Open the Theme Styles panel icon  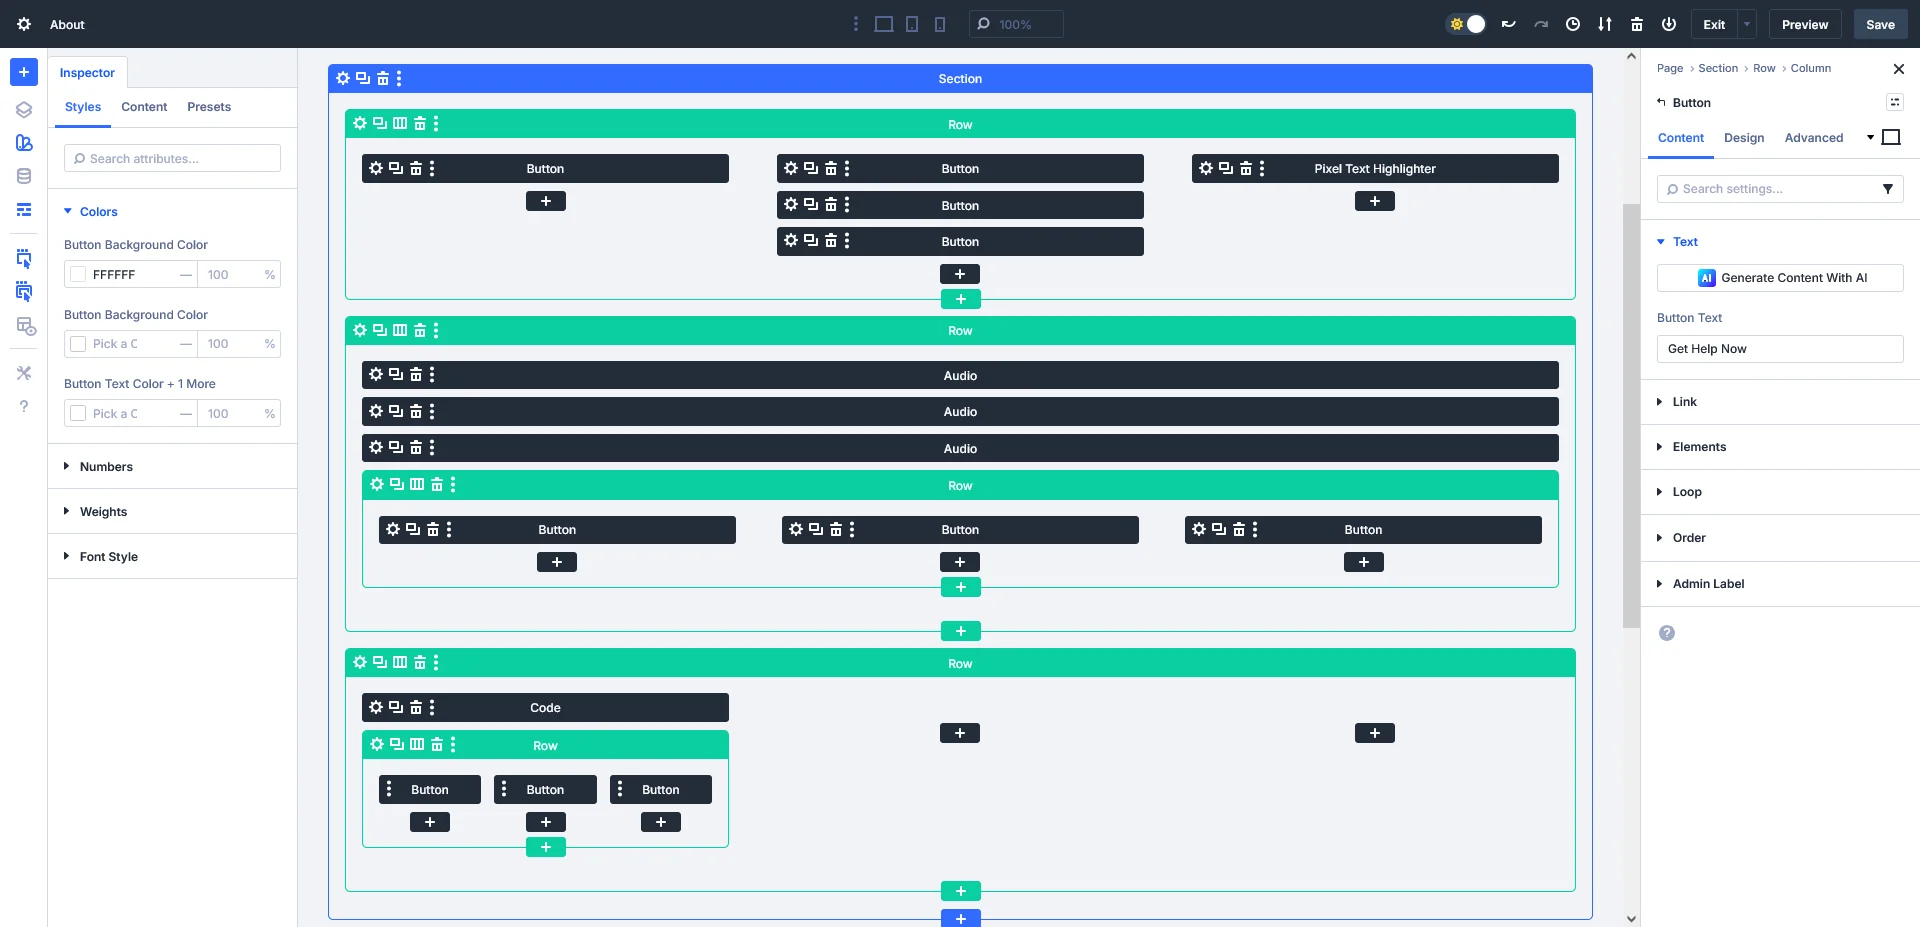[x=23, y=143]
